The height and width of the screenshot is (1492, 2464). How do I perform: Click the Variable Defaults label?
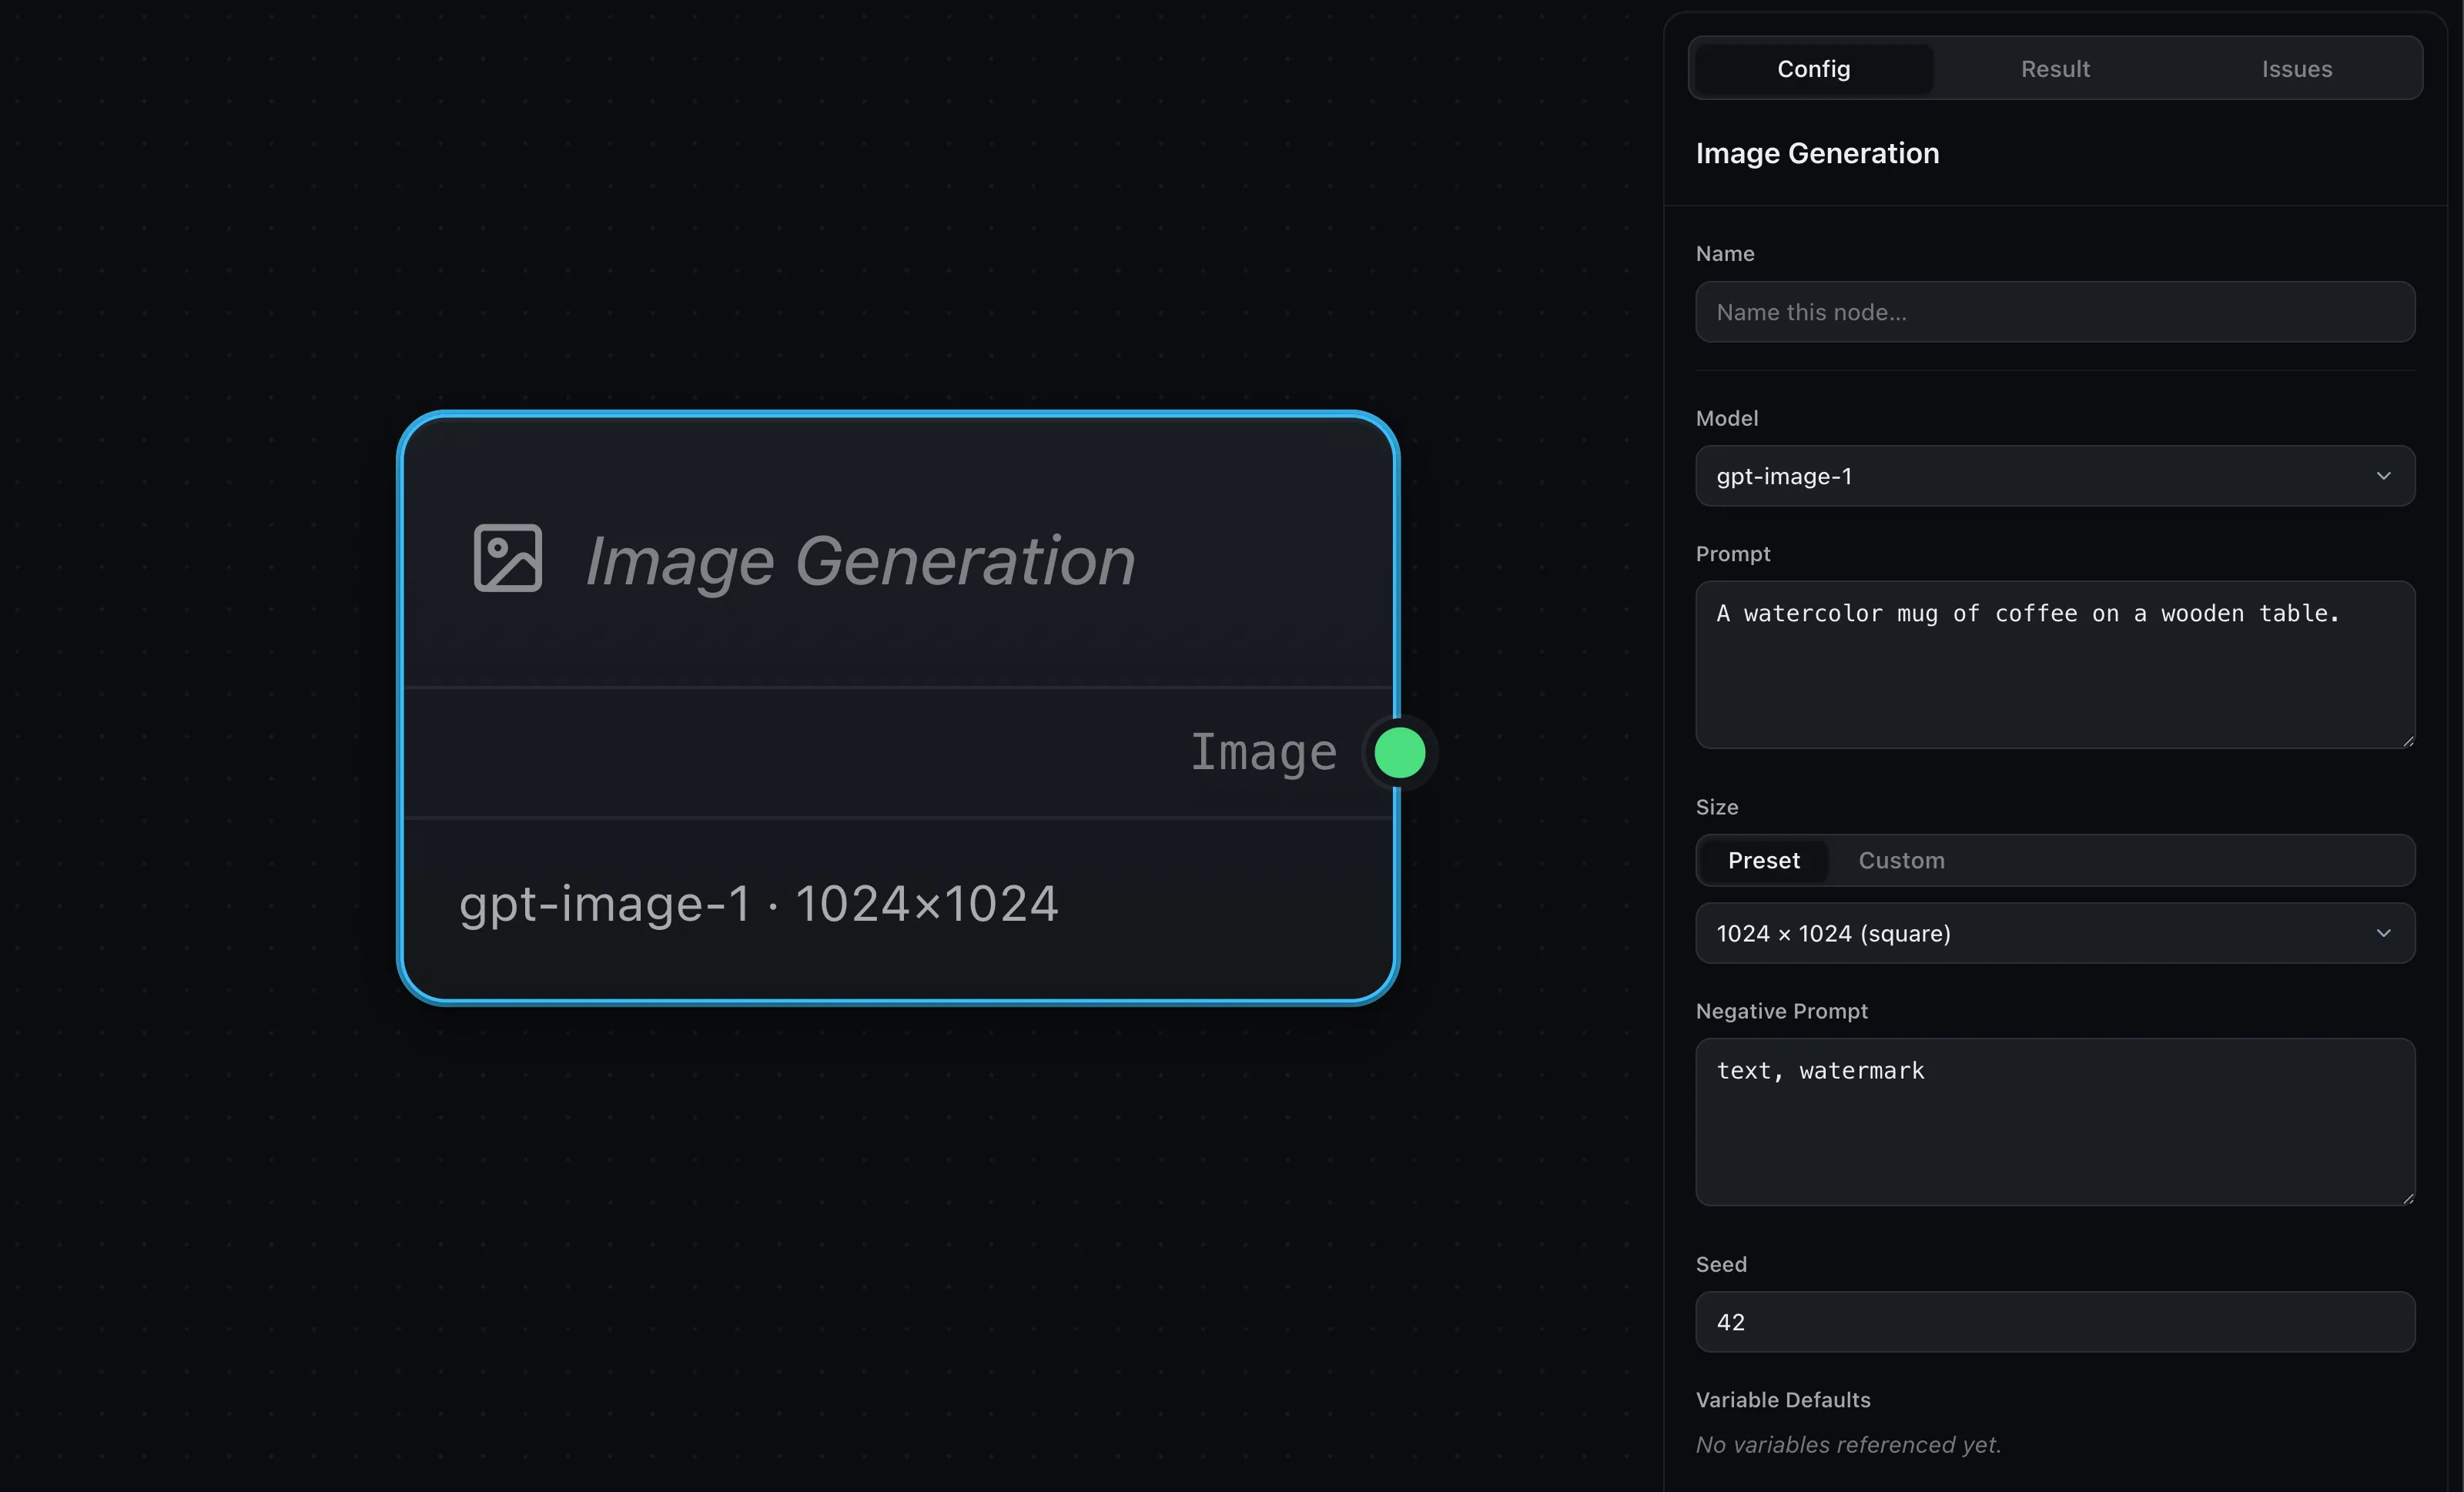click(1783, 1400)
